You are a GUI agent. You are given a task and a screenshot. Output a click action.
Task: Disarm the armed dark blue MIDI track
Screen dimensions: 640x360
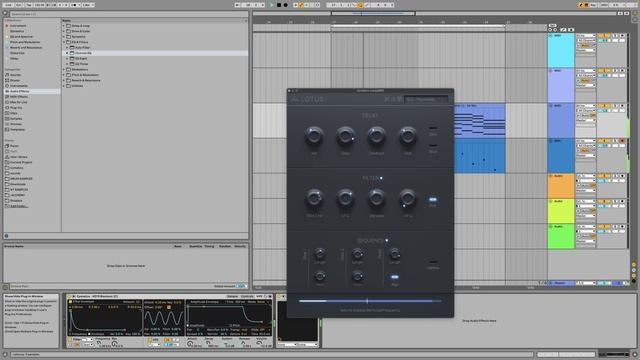tap(622, 141)
